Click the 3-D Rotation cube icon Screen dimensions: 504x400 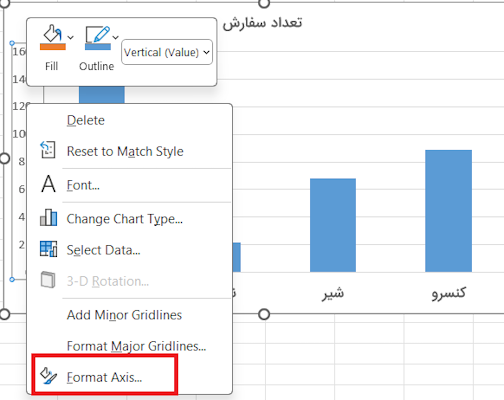tap(48, 280)
